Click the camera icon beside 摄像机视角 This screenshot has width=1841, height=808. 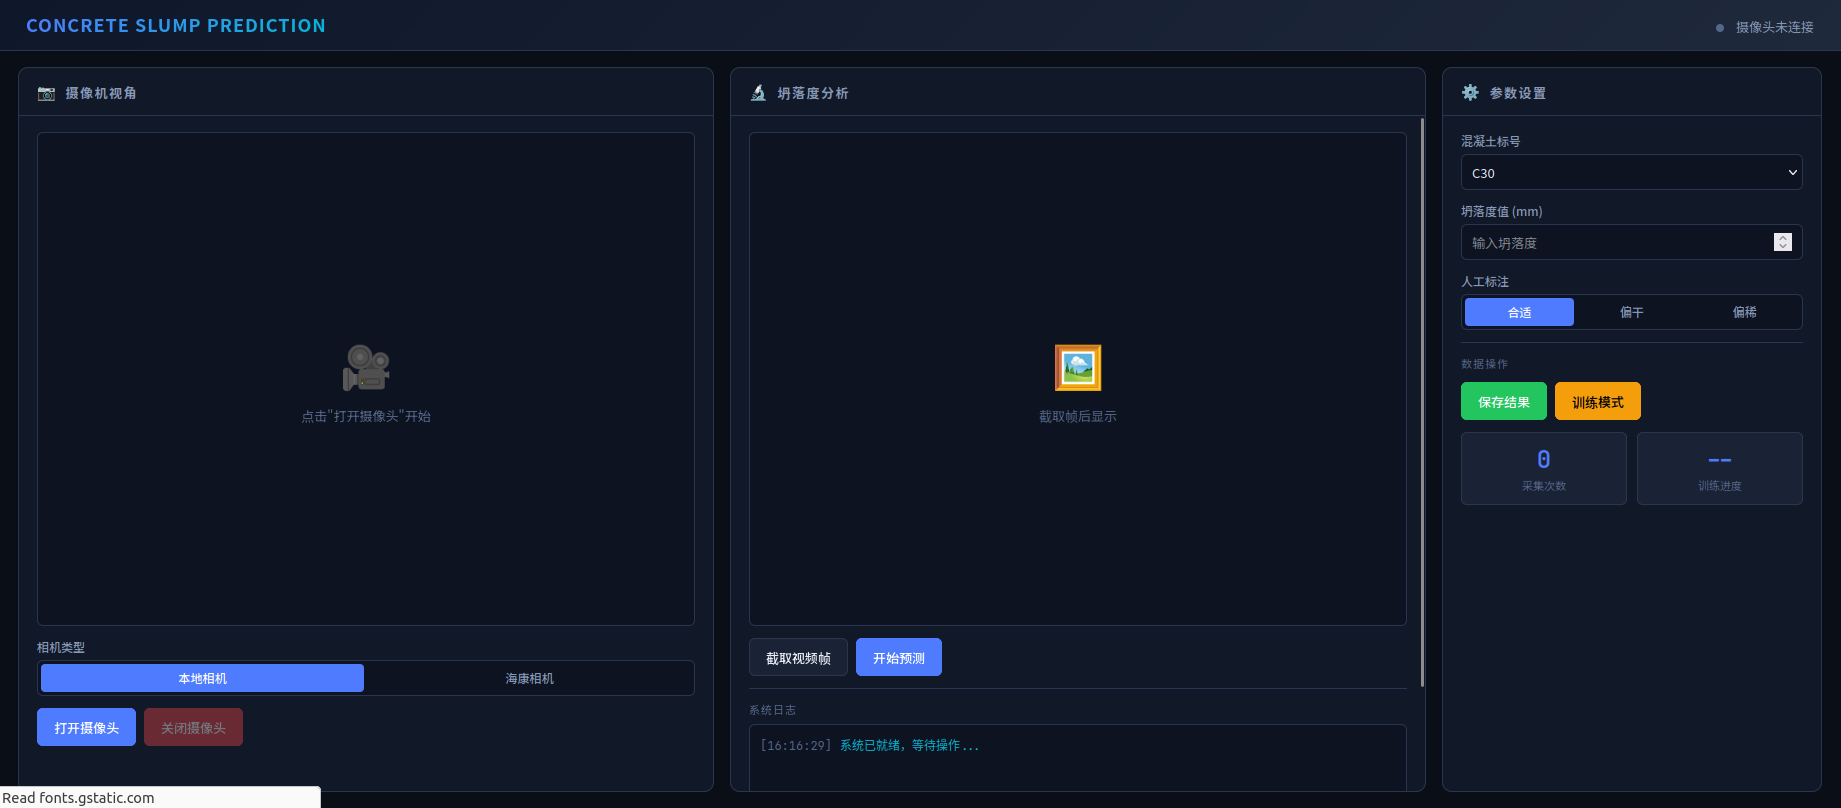point(46,93)
